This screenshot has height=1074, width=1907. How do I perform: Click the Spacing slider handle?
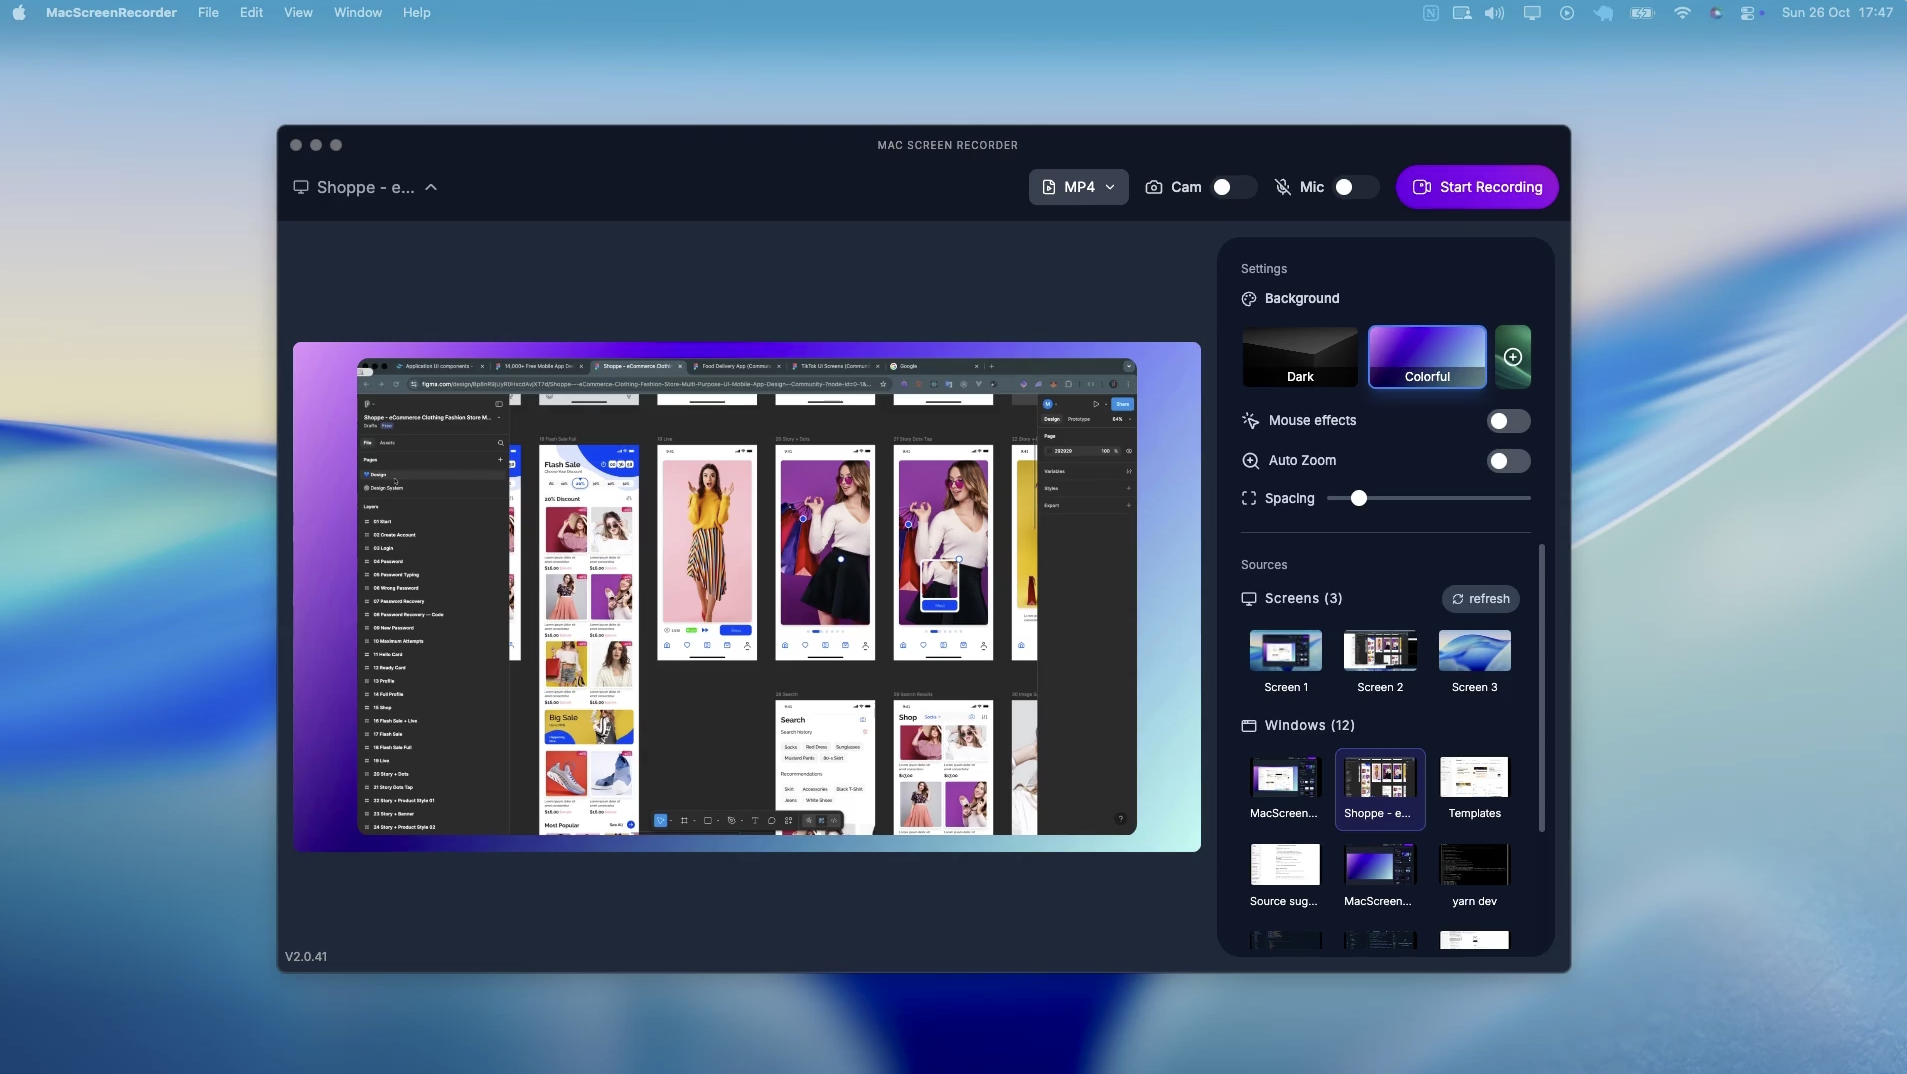point(1358,498)
